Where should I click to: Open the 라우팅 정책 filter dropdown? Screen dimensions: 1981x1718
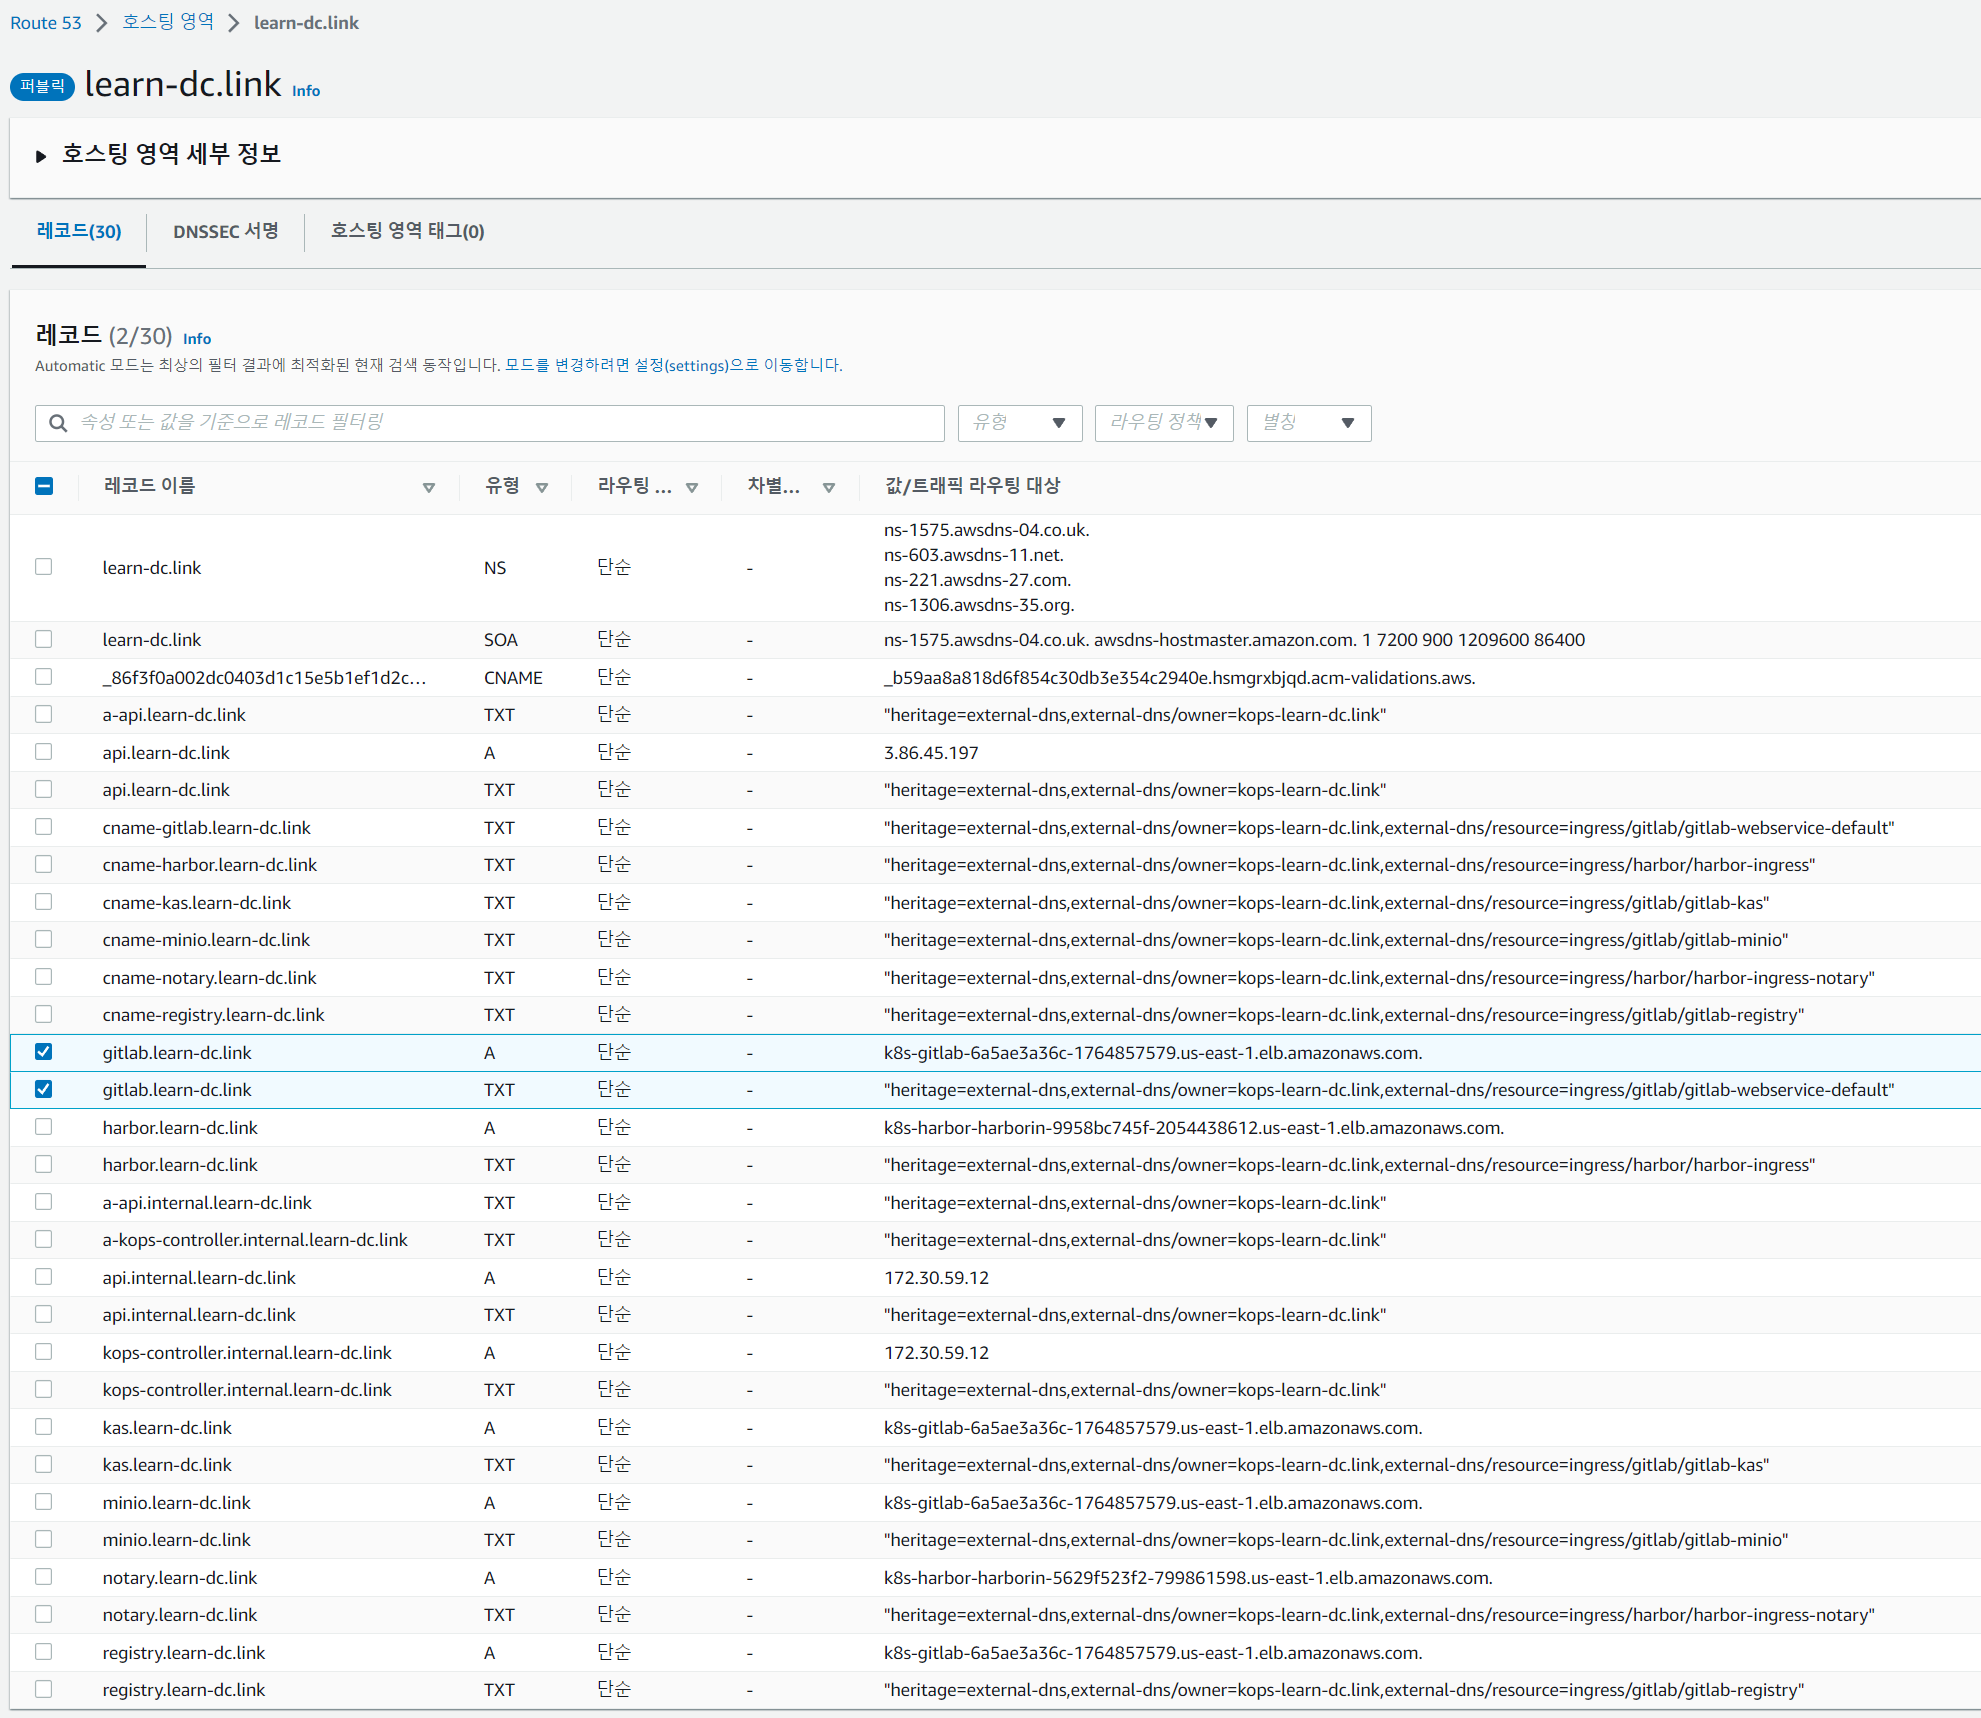[x=1163, y=423]
